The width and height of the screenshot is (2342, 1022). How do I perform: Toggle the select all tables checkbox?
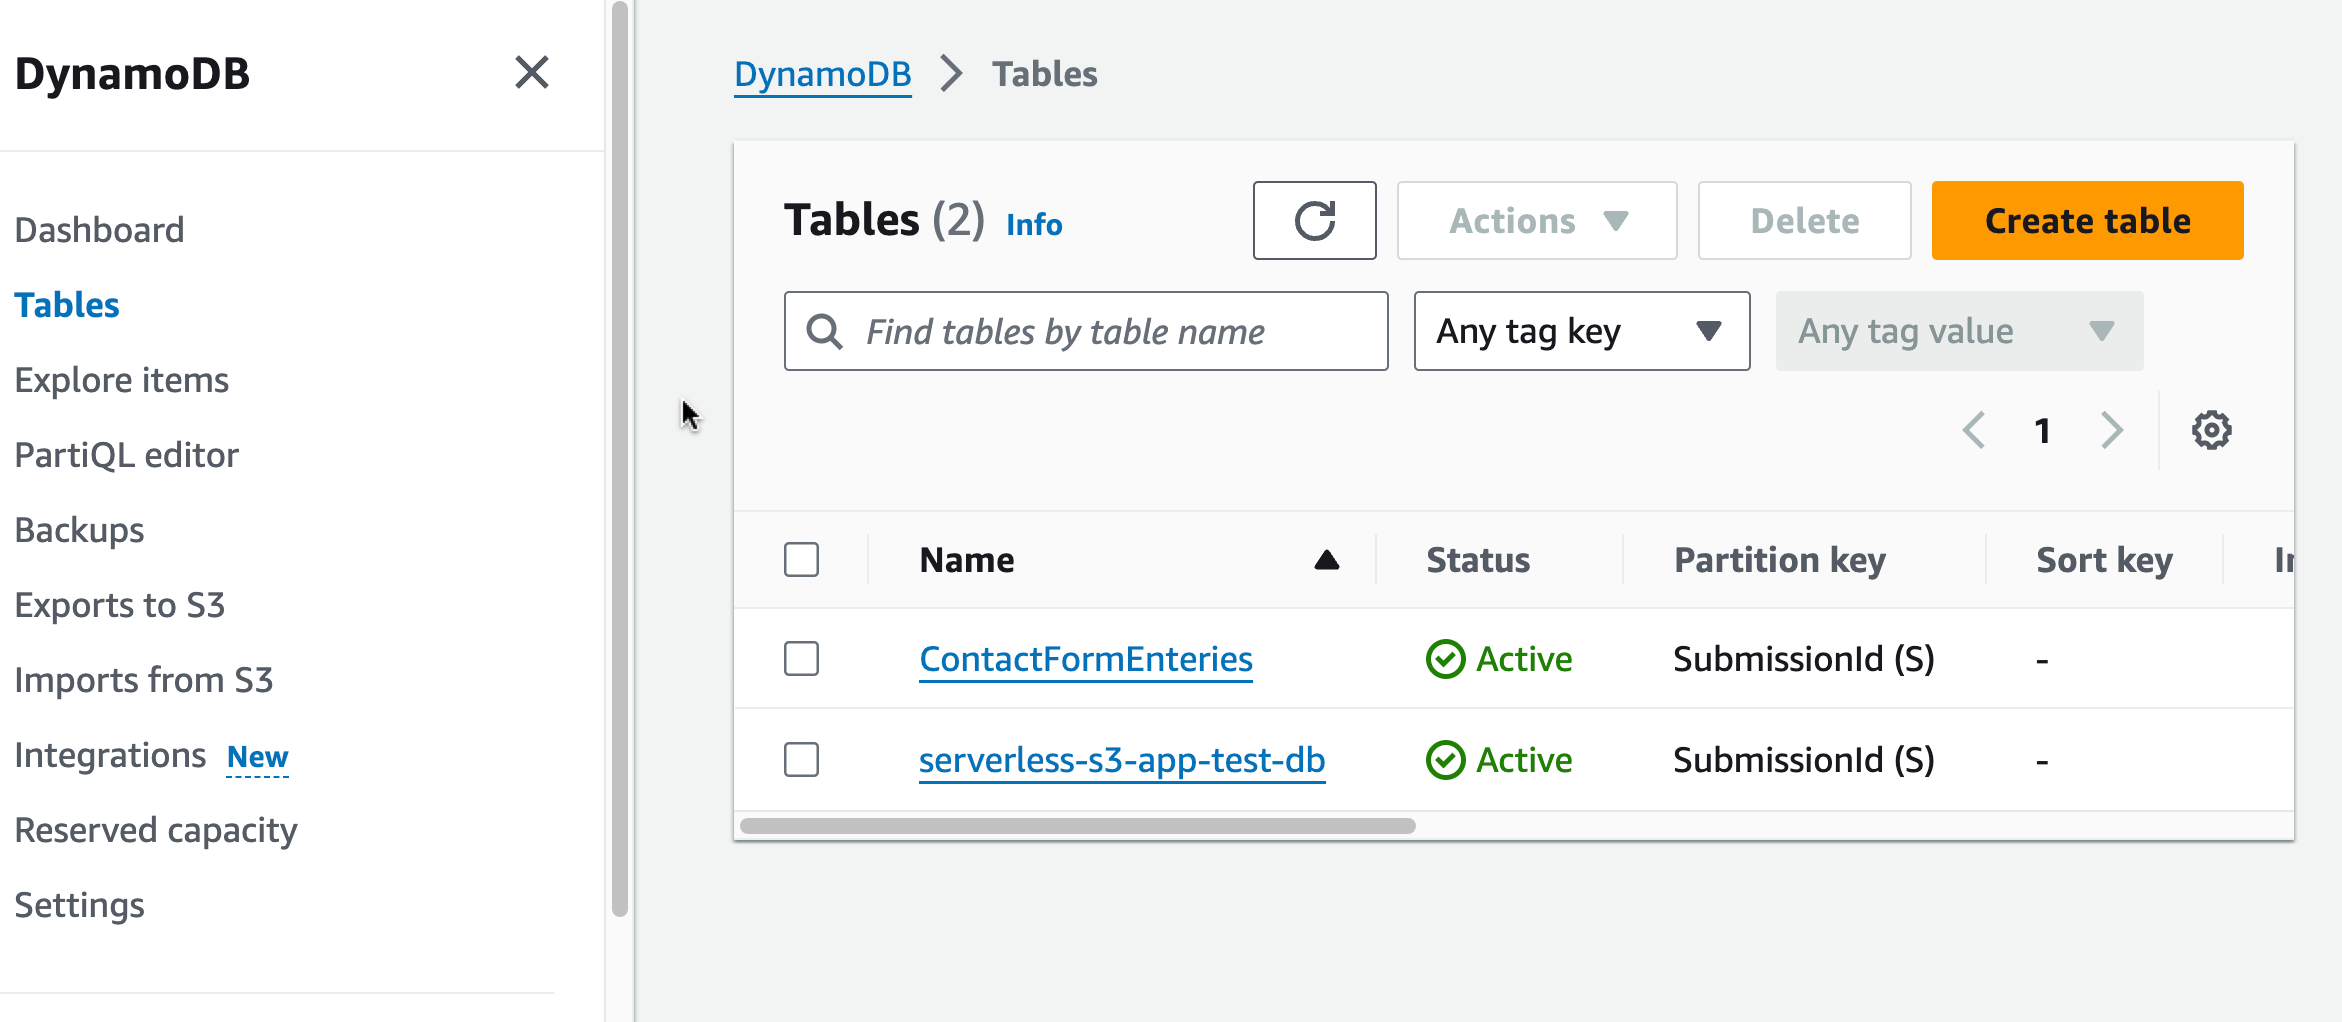(801, 560)
